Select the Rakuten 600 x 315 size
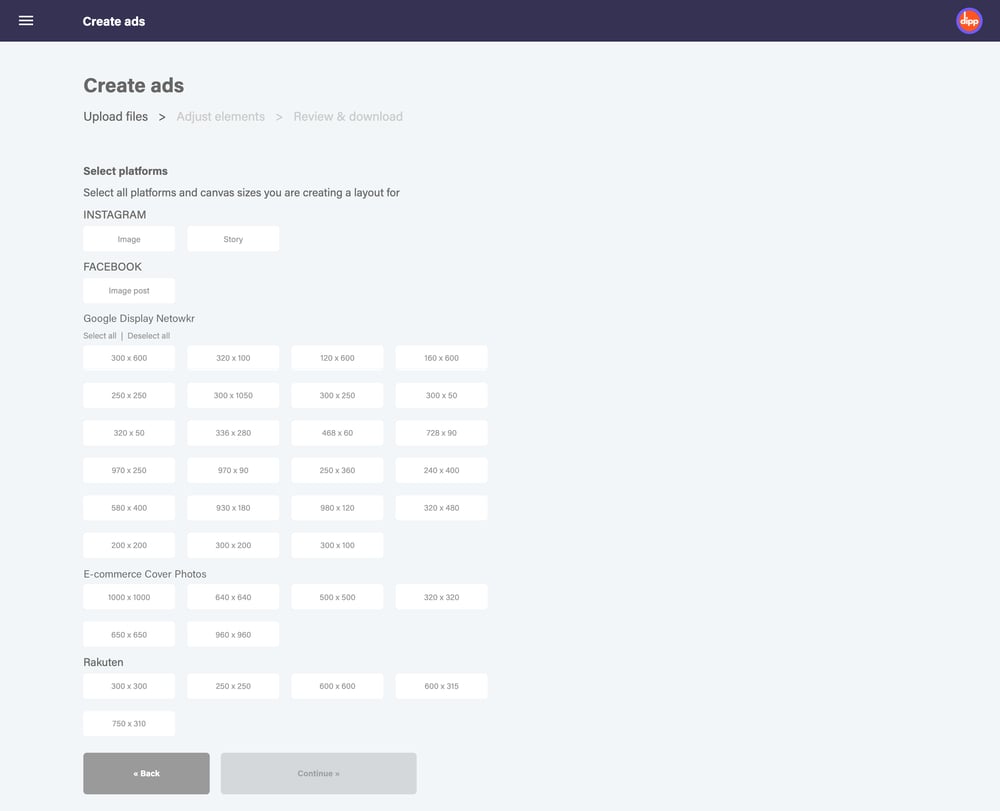This screenshot has height=811, width=1000. pyautogui.click(x=441, y=686)
